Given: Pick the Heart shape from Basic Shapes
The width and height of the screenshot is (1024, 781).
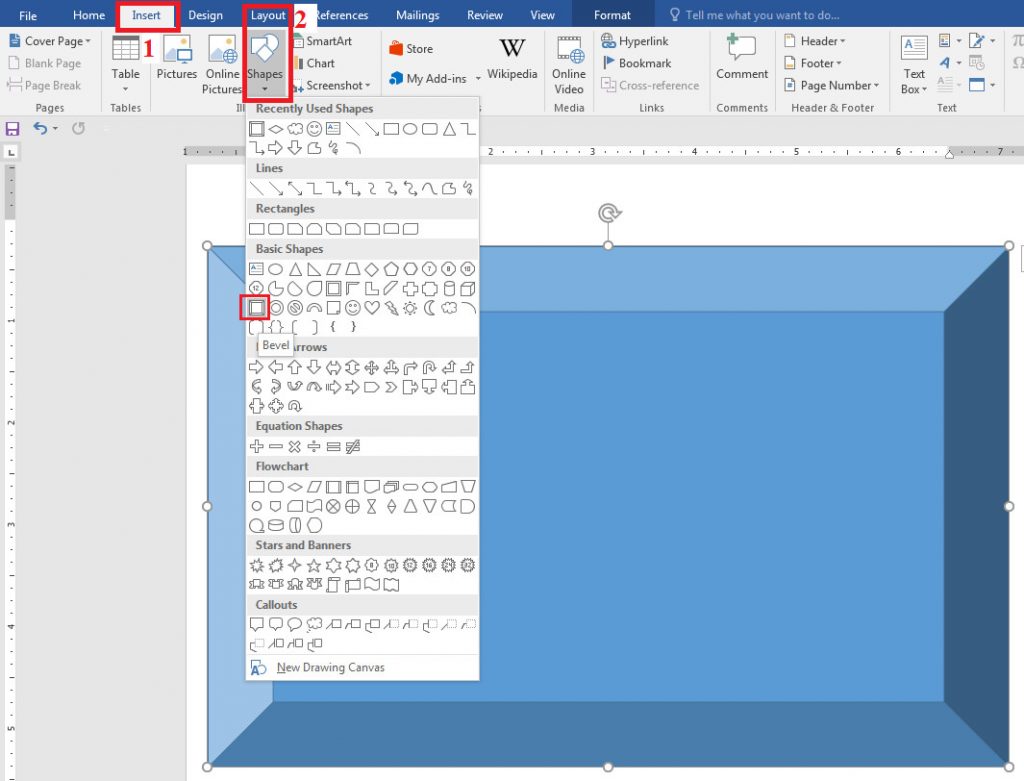Looking at the screenshot, I should click(372, 308).
